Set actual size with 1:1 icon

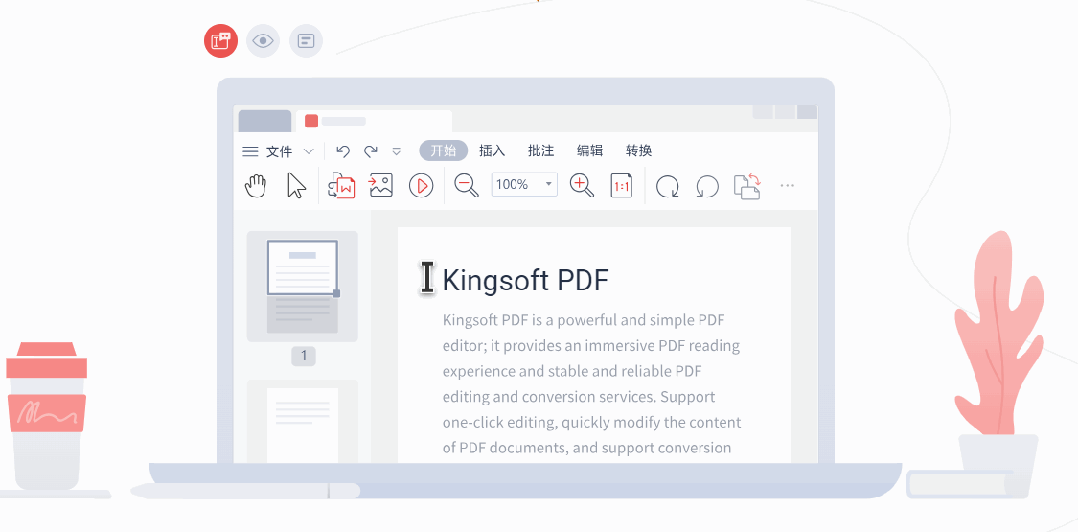[x=622, y=186]
